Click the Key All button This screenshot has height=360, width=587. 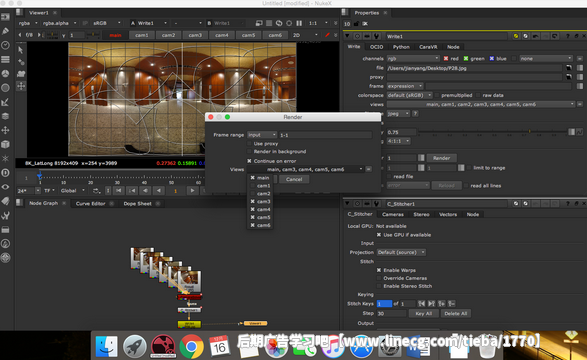tap(423, 314)
